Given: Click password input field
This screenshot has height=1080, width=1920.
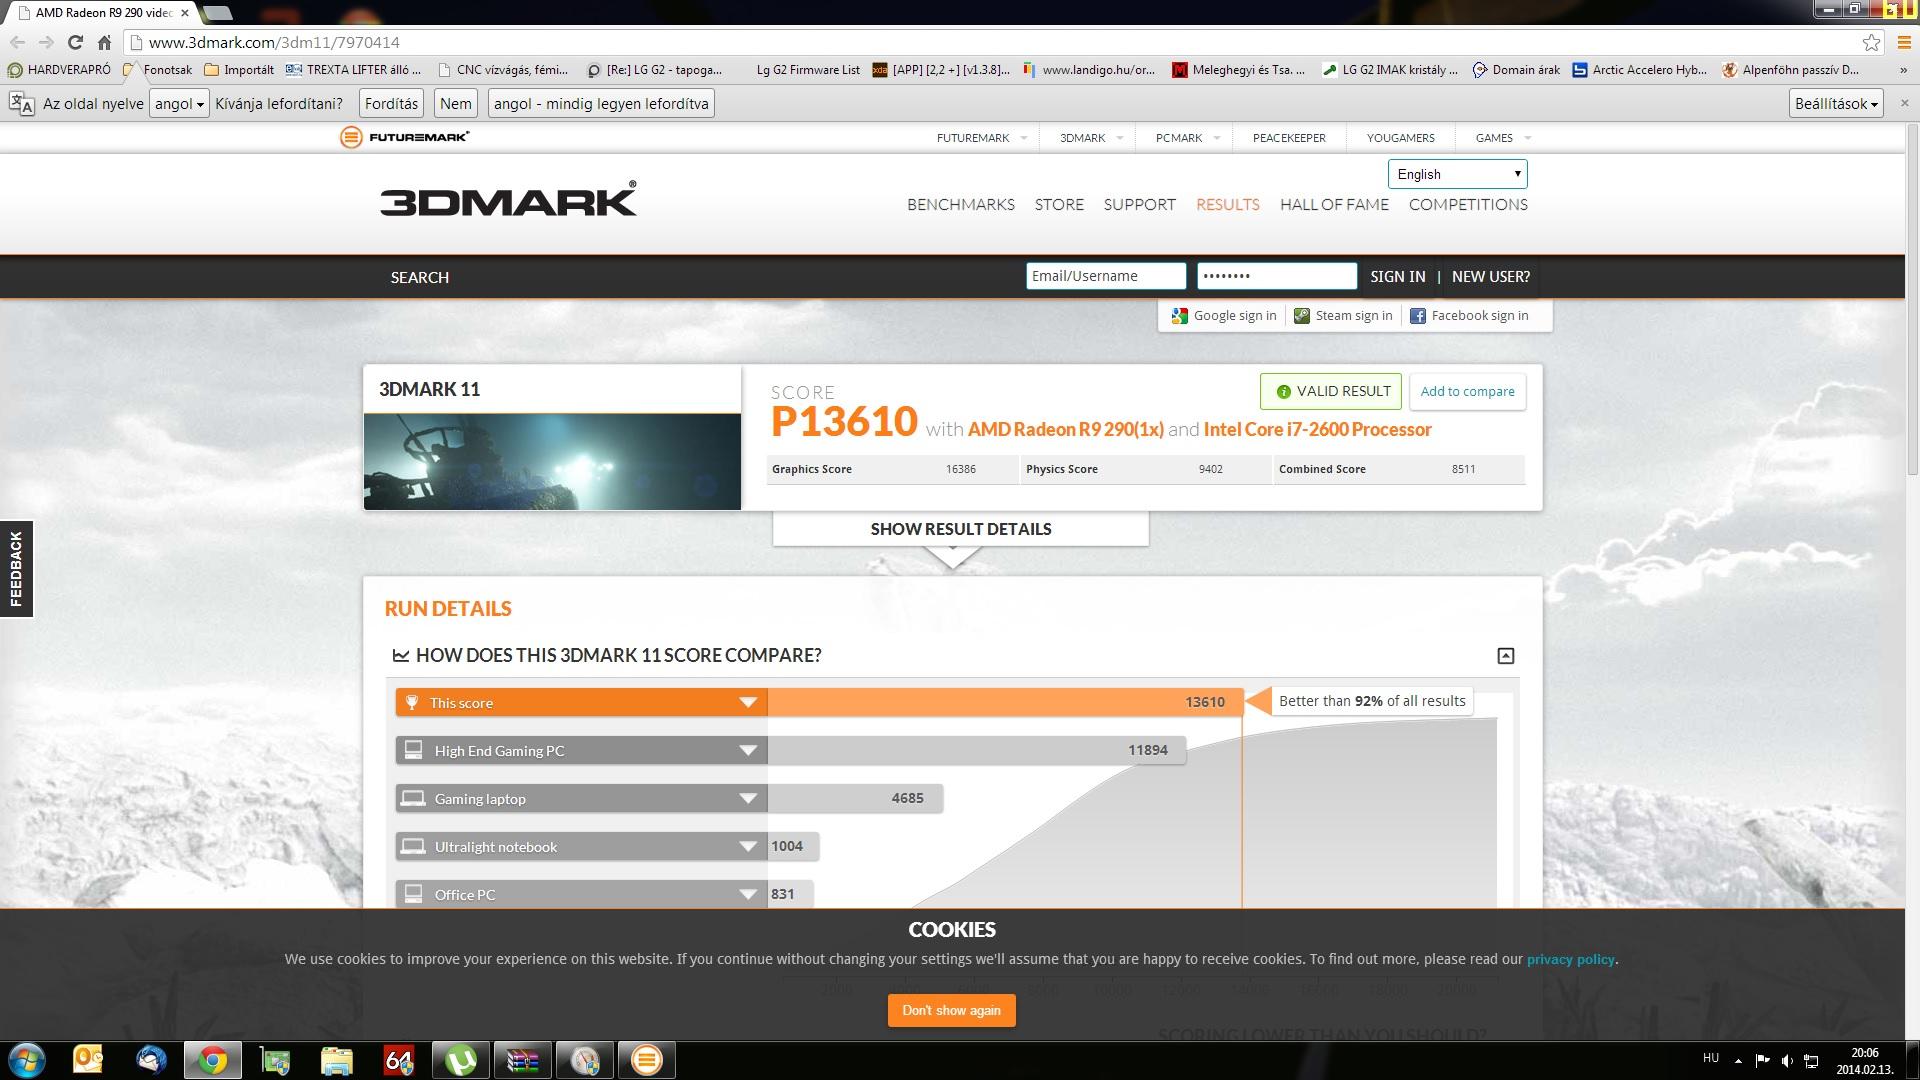Looking at the screenshot, I should (1276, 276).
